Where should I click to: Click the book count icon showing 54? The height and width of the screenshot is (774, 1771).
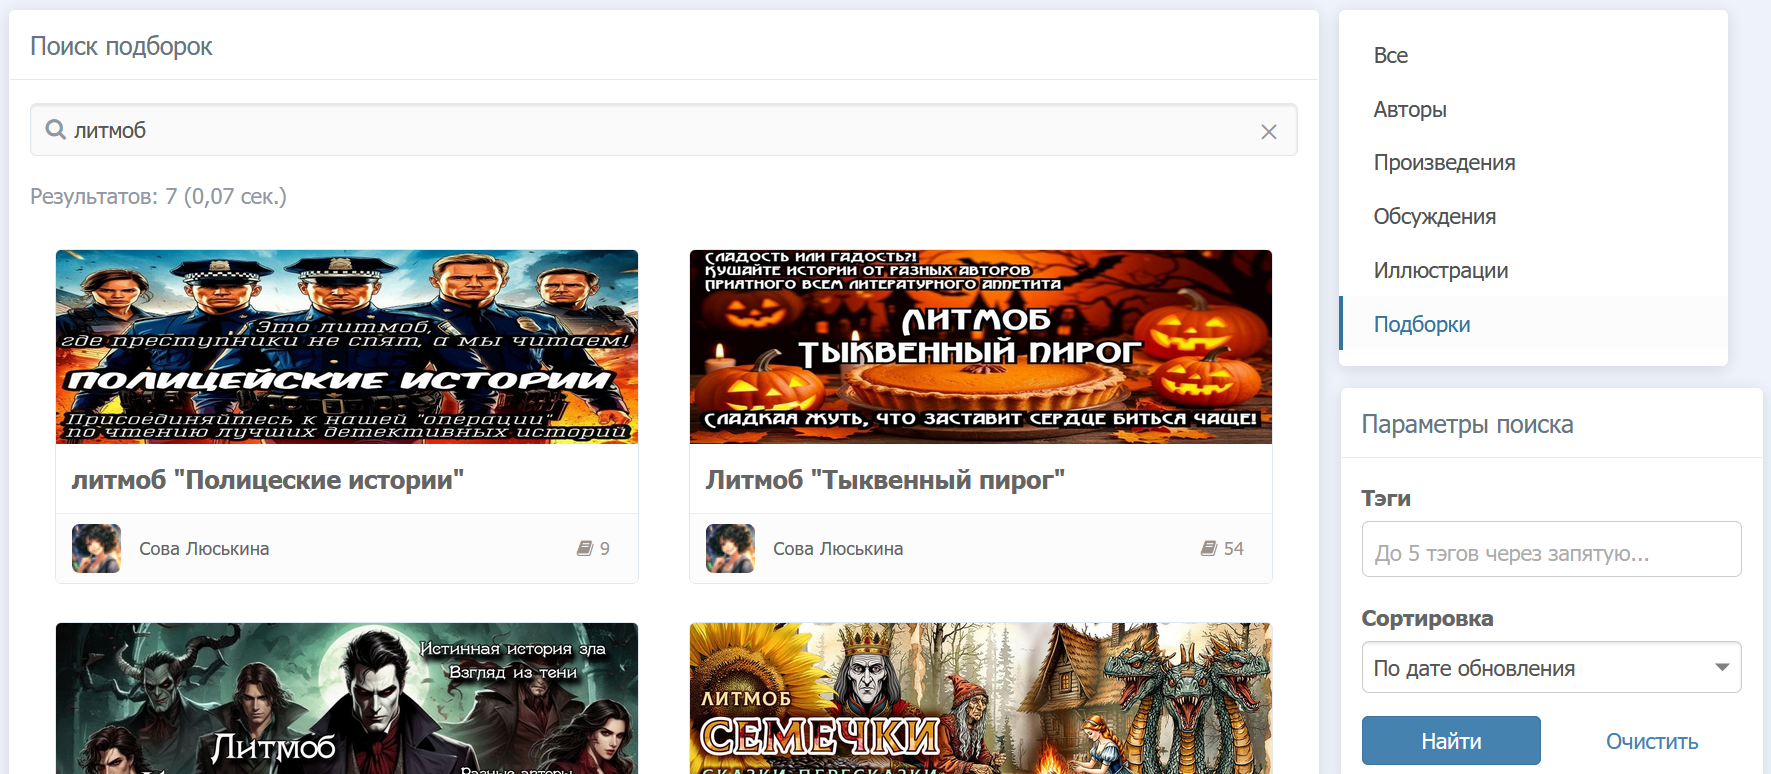pos(1209,549)
